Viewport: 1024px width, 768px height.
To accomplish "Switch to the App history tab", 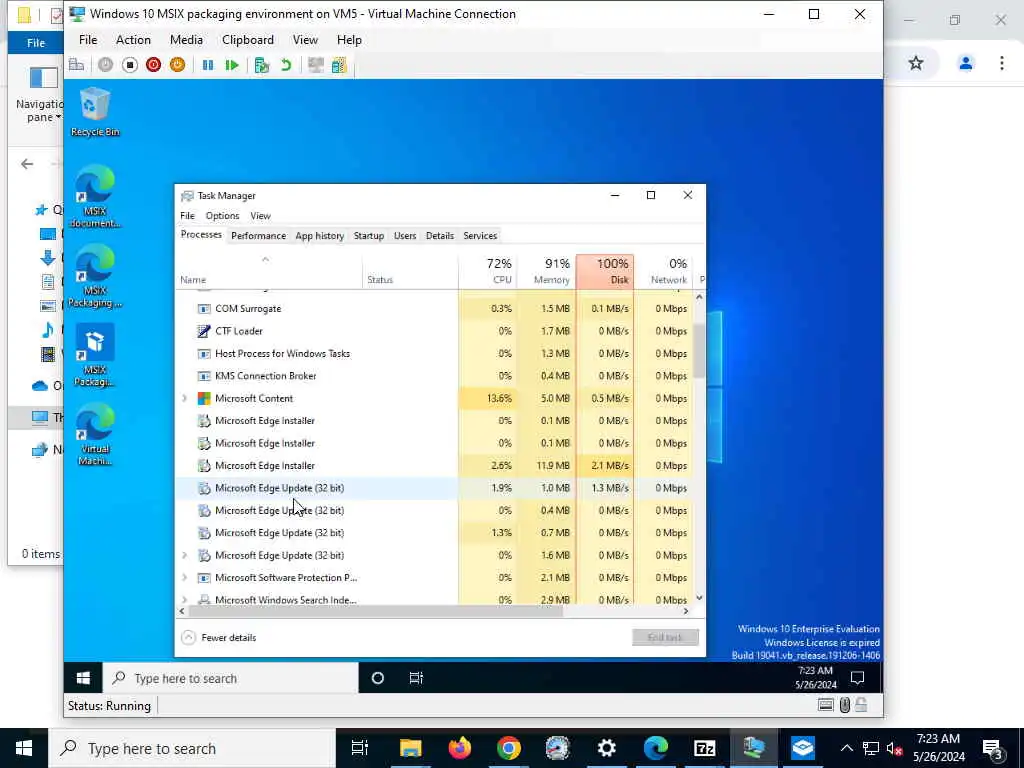I will [319, 236].
